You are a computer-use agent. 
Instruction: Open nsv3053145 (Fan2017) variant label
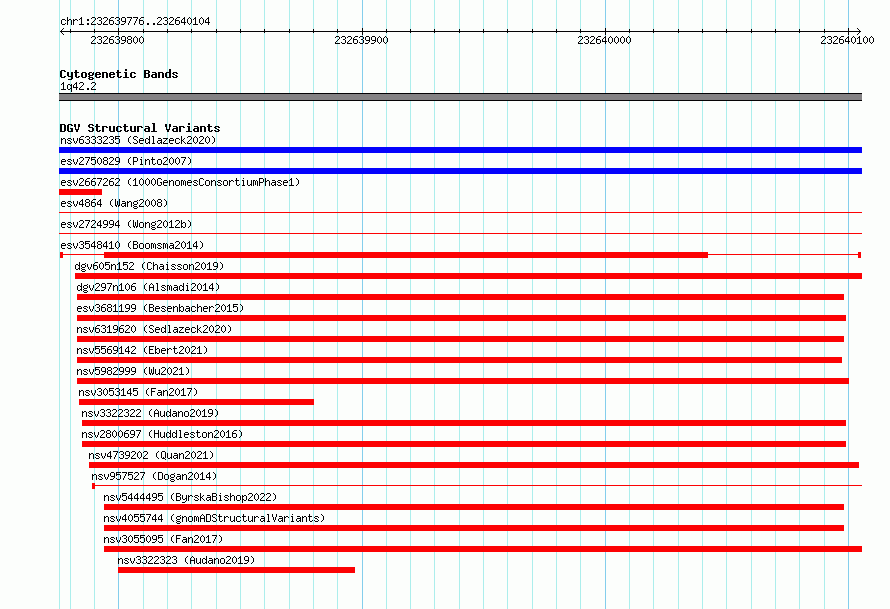pos(138,392)
